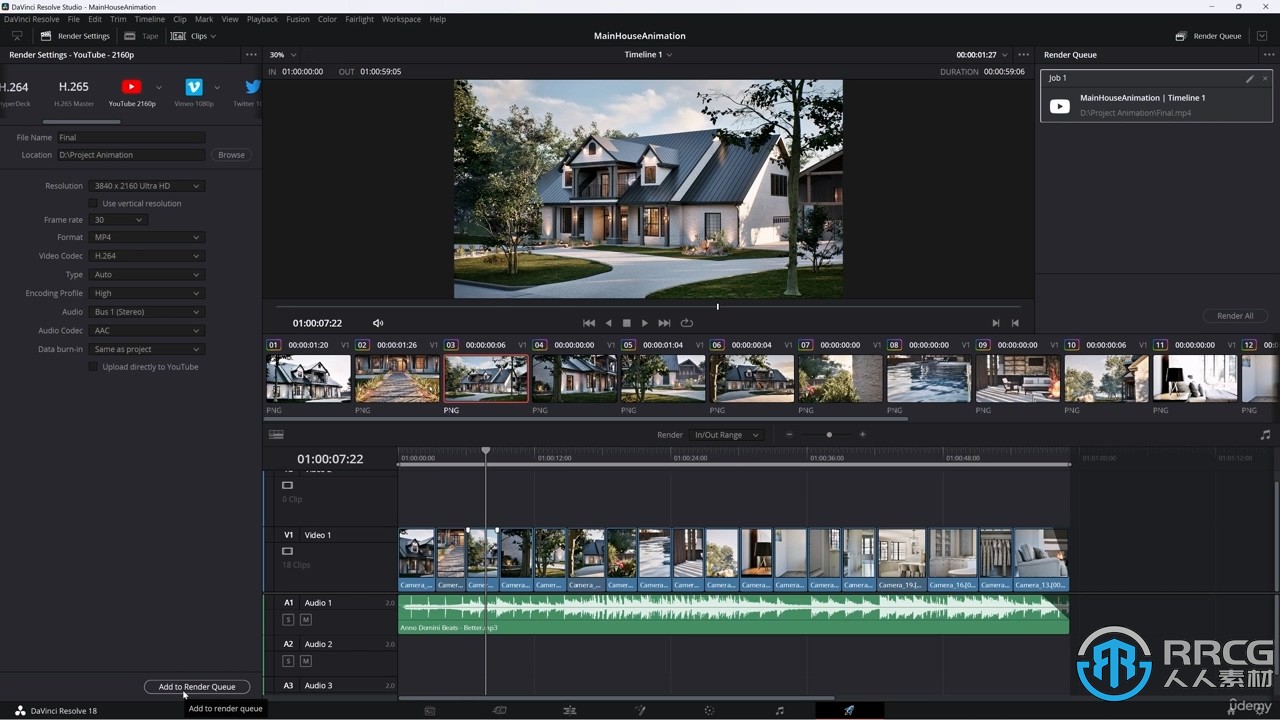Edit Job 1 with pencil icon
Viewport: 1280px width, 720px height.
(x=1249, y=78)
